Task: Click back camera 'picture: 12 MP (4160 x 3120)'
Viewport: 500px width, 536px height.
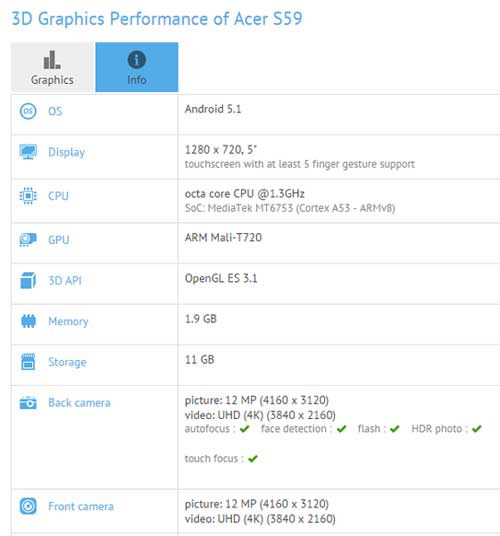Action: 257,400
